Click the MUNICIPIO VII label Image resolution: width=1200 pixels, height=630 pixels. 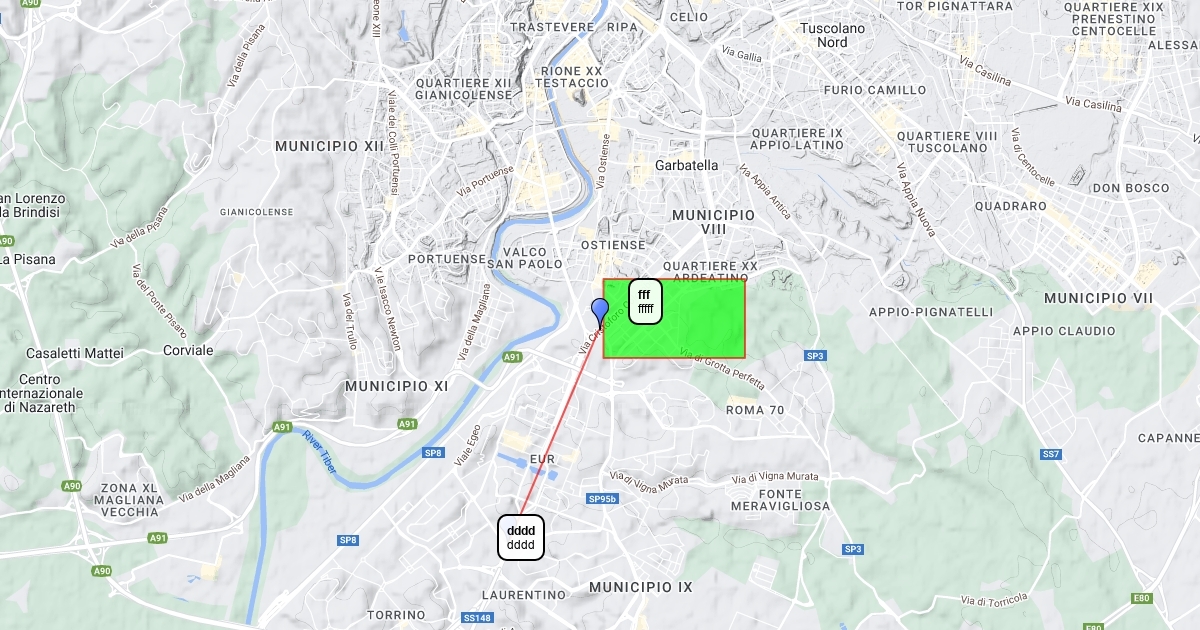(x=1098, y=298)
